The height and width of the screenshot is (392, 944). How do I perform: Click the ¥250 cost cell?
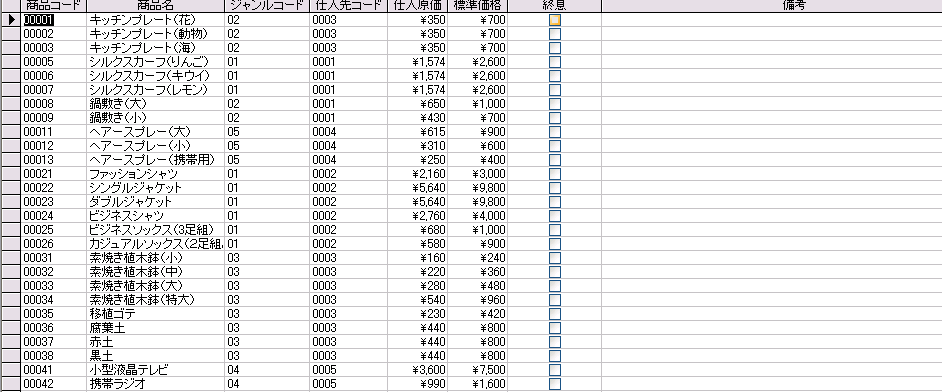(417, 160)
